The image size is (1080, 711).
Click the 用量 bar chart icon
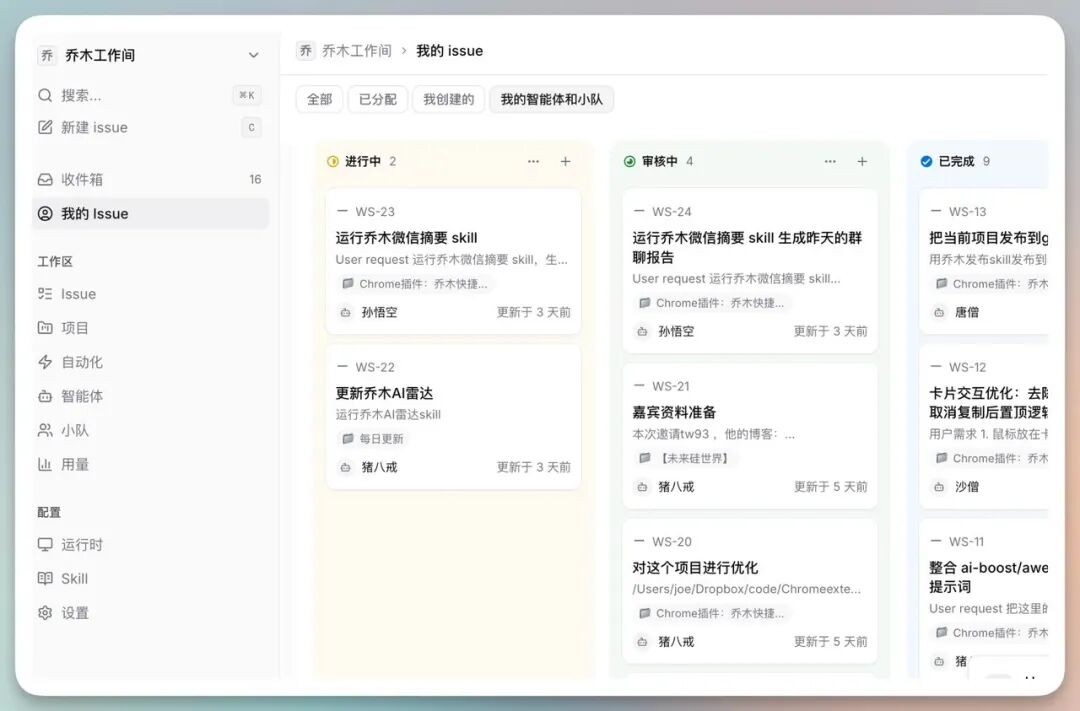tap(45, 464)
